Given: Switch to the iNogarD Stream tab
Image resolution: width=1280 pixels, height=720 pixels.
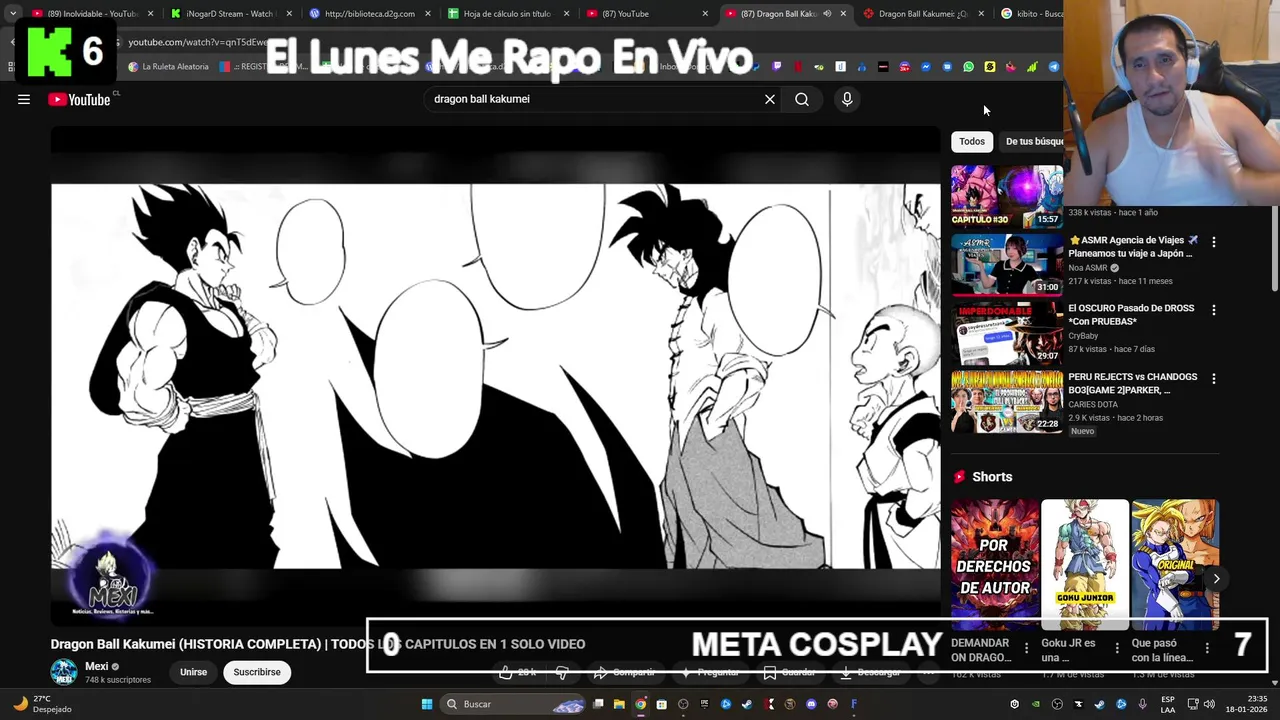Looking at the screenshot, I should click(230, 14).
